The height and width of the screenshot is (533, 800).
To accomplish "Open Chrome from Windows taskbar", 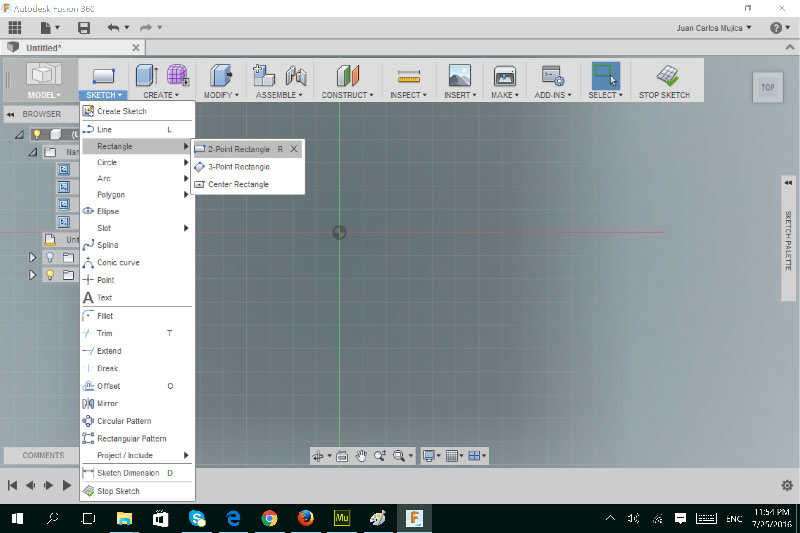I will (269, 519).
